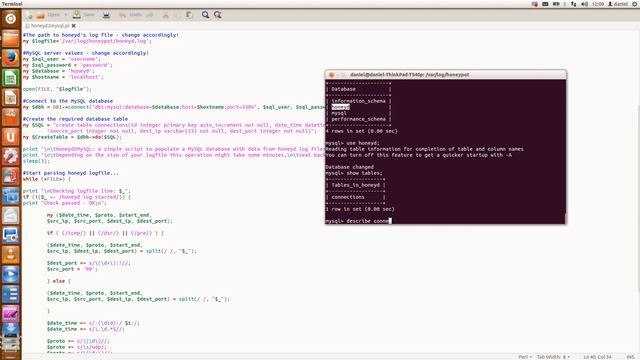Expand the Open recent files dropdown arrow
Viewport: 640px width, 360px height.
pyautogui.click(x=65, y=15)
